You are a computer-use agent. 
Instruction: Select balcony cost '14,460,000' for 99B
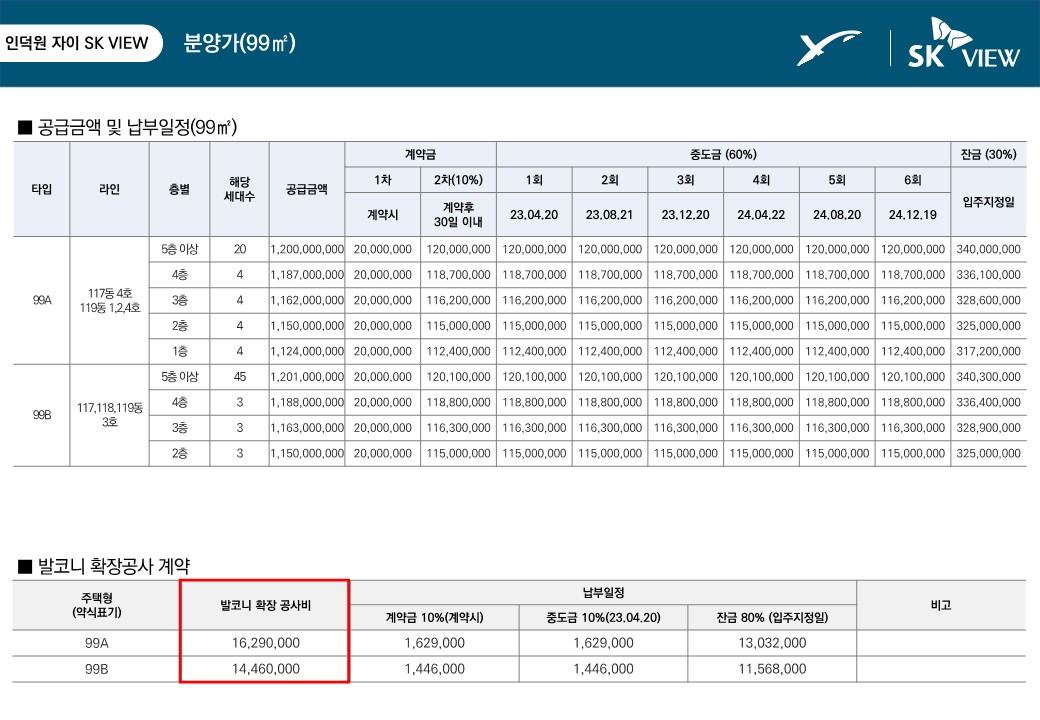pos(265,669)
